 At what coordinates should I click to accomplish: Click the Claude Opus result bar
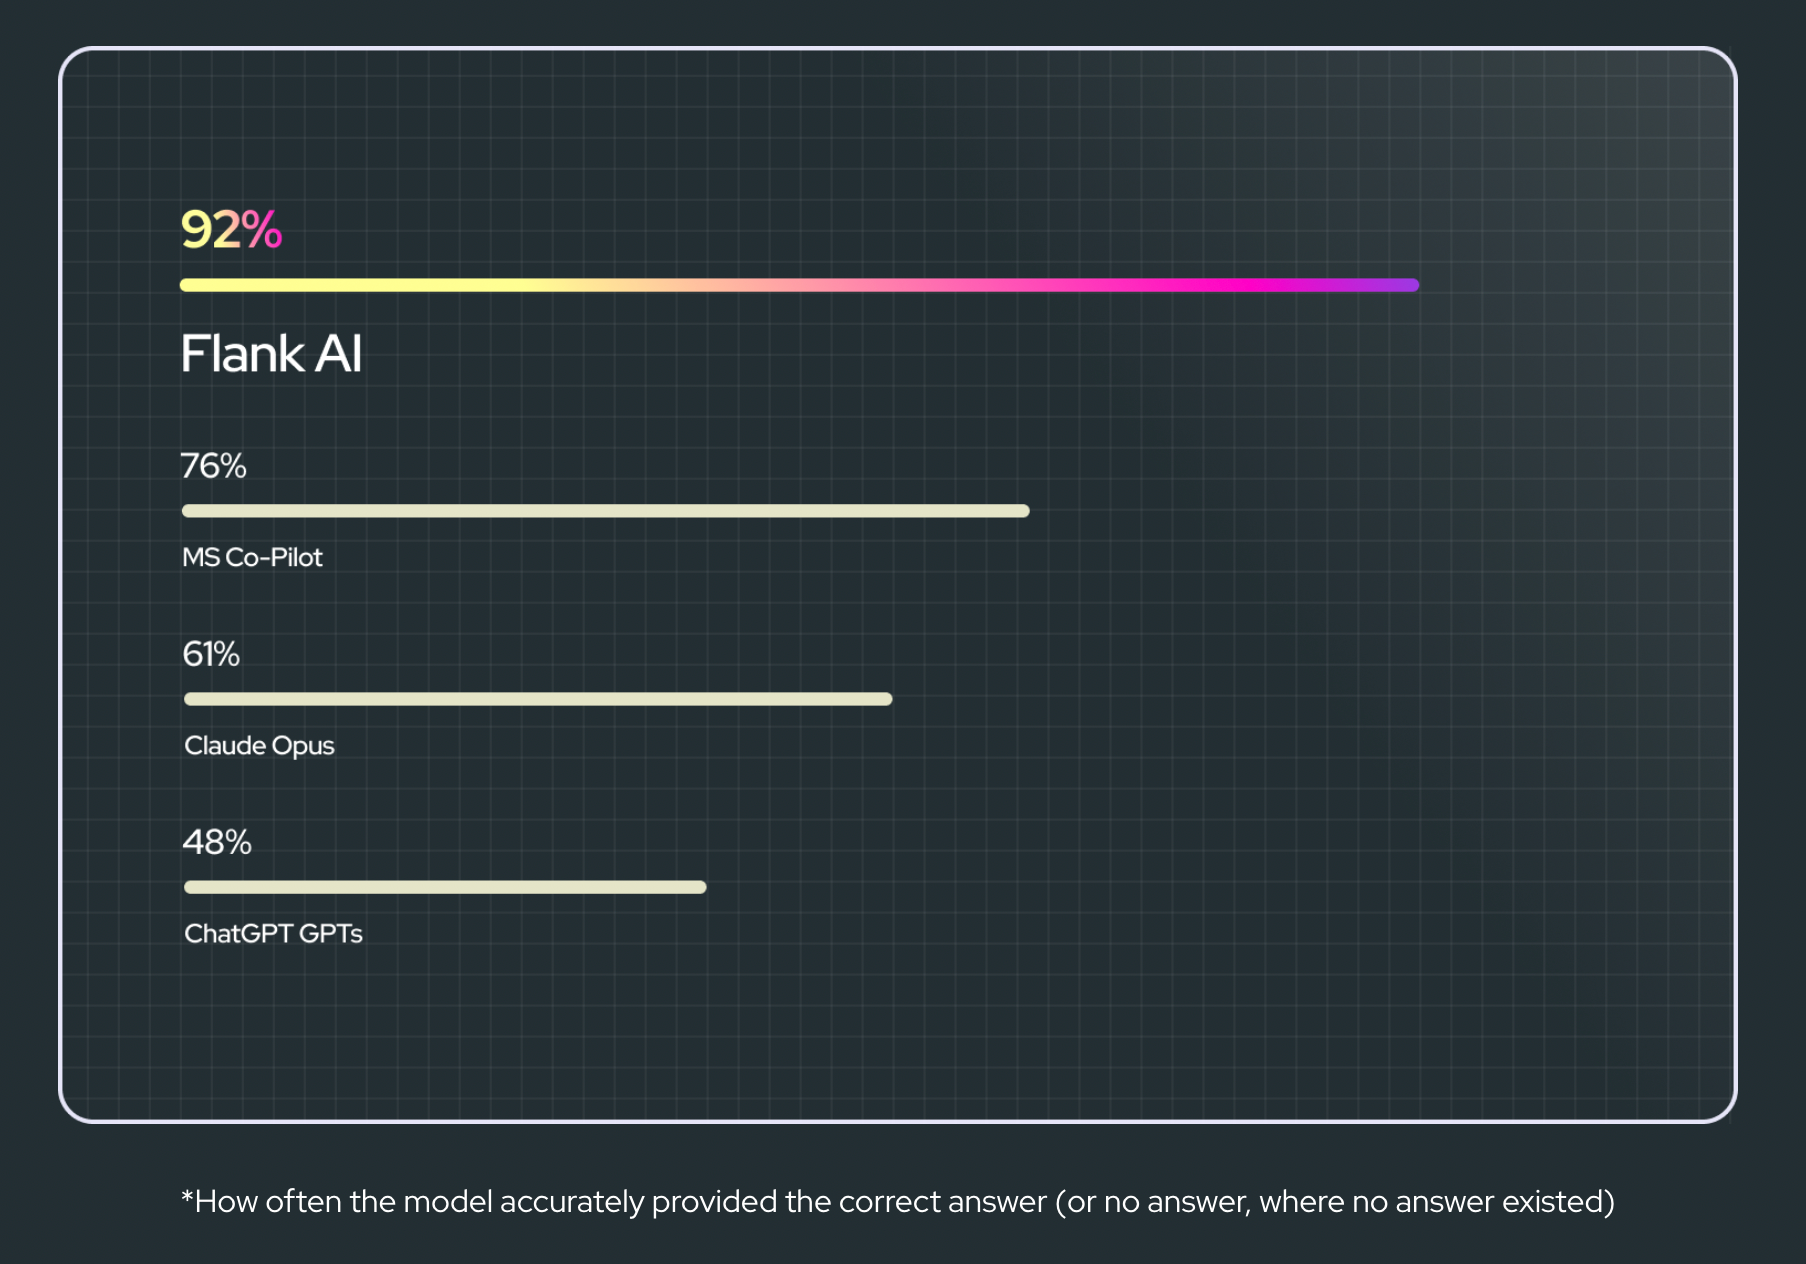pos(538,699)
